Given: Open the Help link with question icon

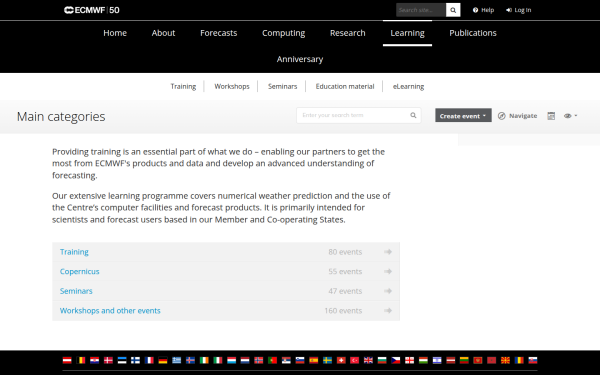Looking at the screenshot, I should [x=483, y=10].
